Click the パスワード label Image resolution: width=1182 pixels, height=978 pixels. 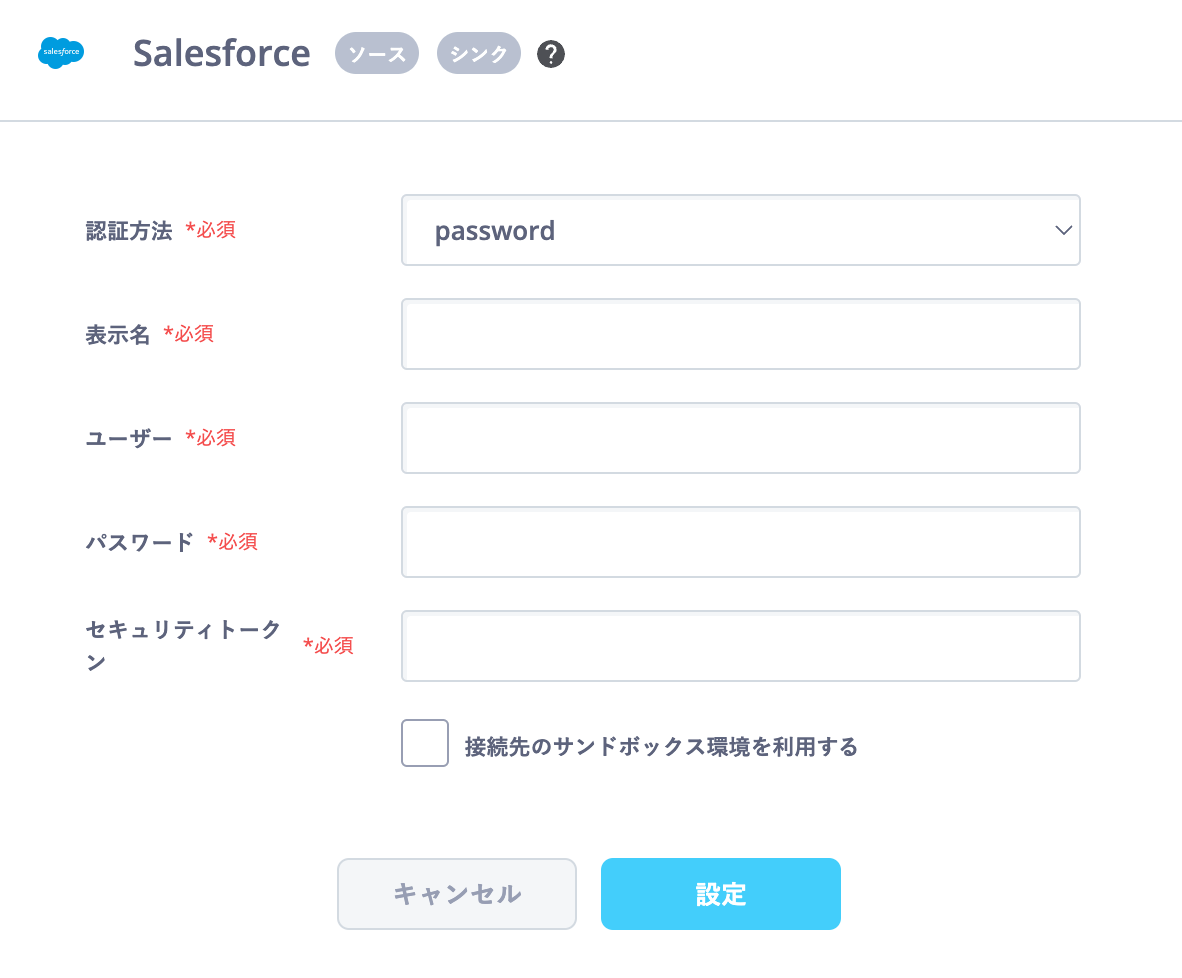(139, 542)
